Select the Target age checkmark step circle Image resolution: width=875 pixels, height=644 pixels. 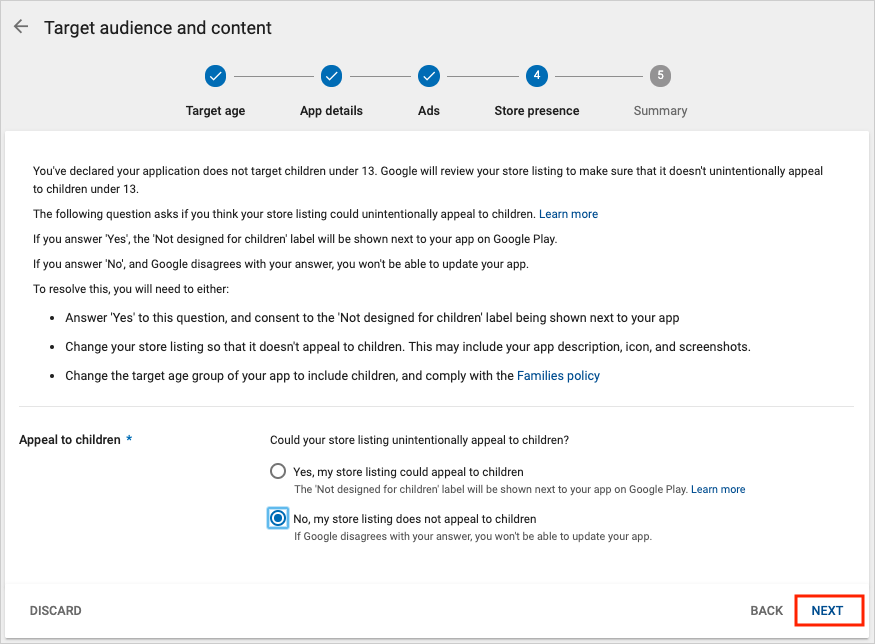click(x=215, y=76)
